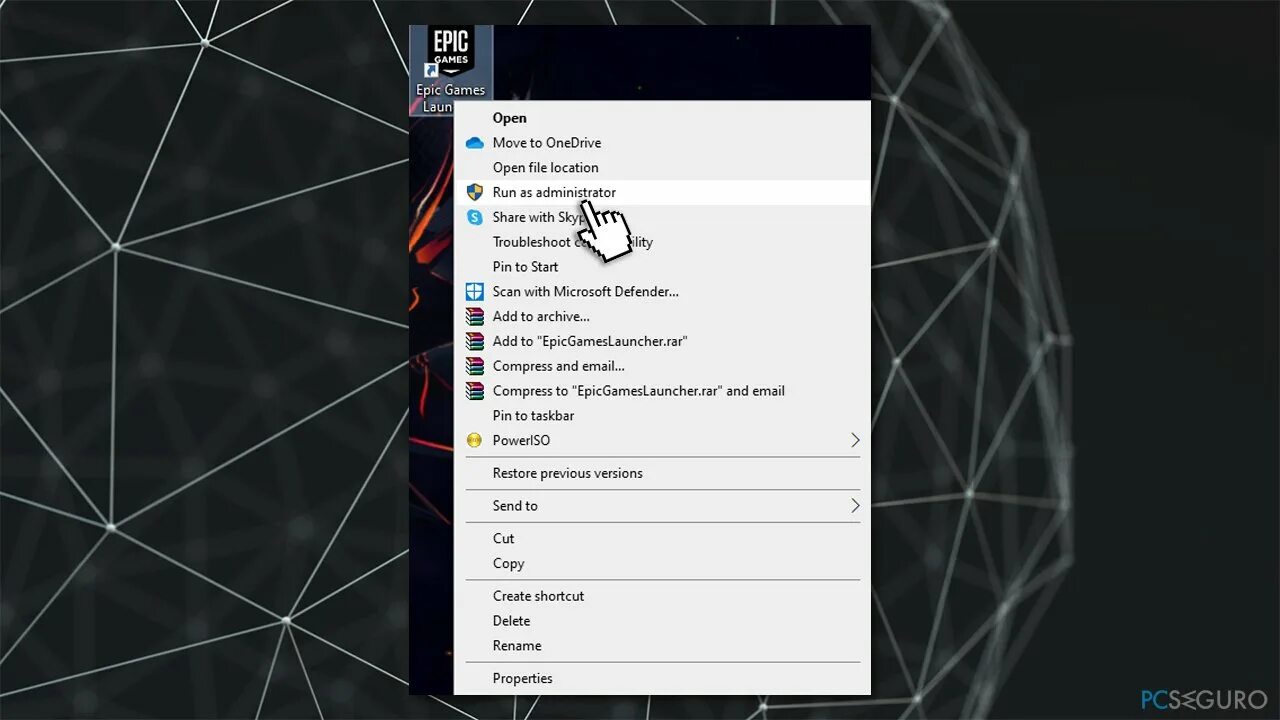Select Scan with Microsoft Defender
1280x720 pixels.
tap(662, 292)
